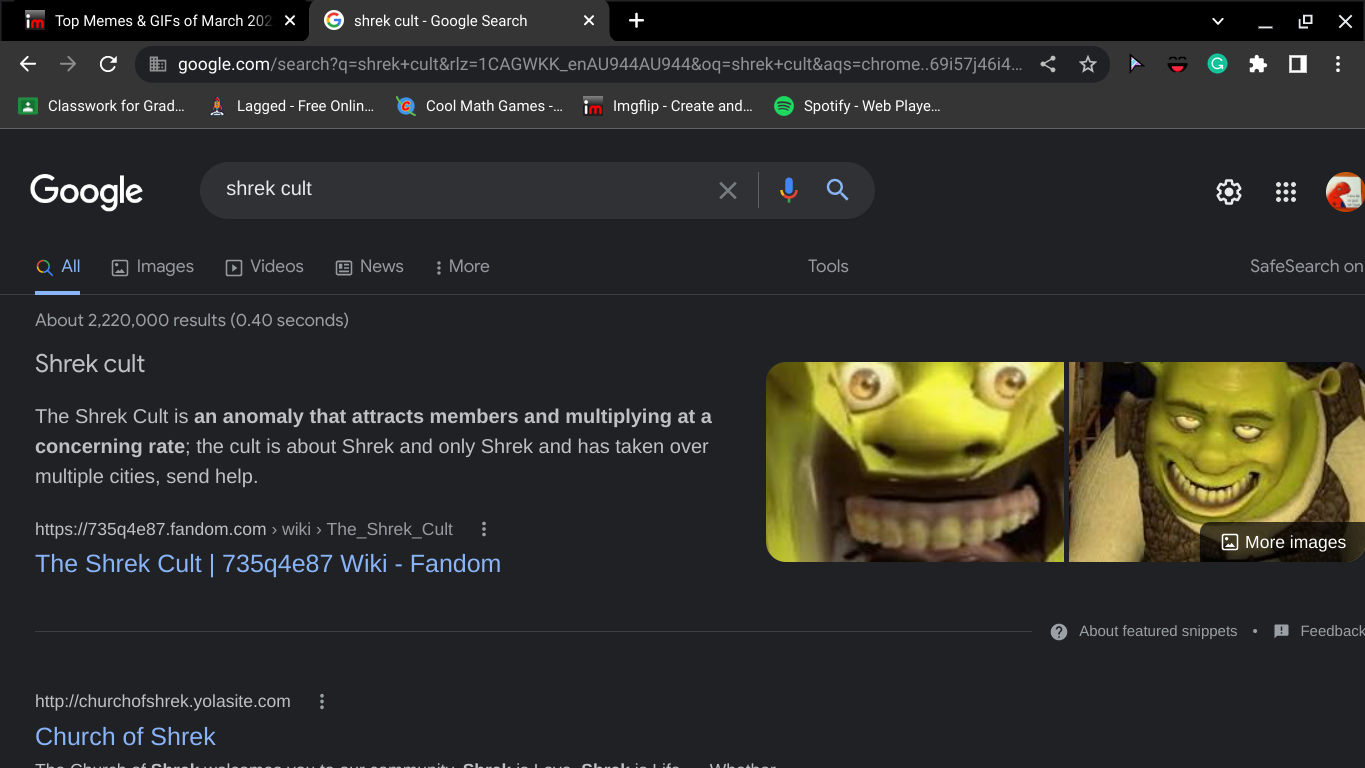Image resolution: width=1365 pixels, height=768 pixels.
Task: Switch to News results
Action: click(369, 267)
